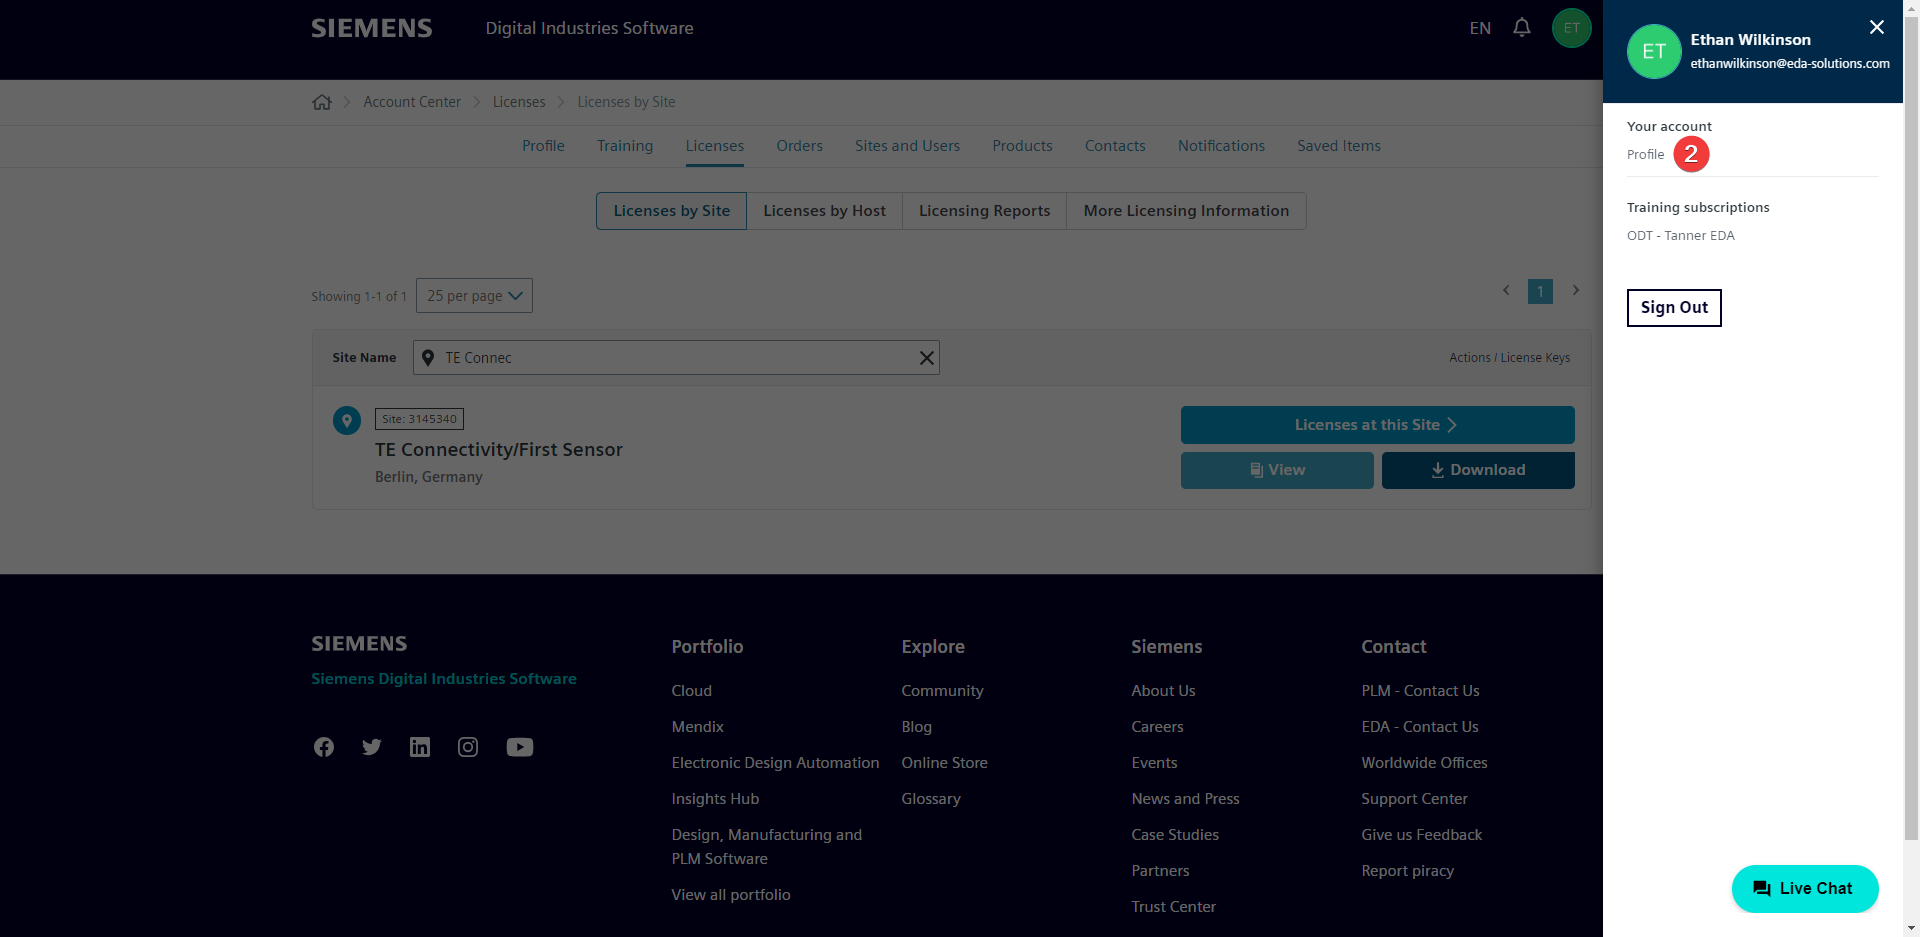Open View all portfolio link
The width and height of the screenshot is (1920, 937).
tap(731, 895)
